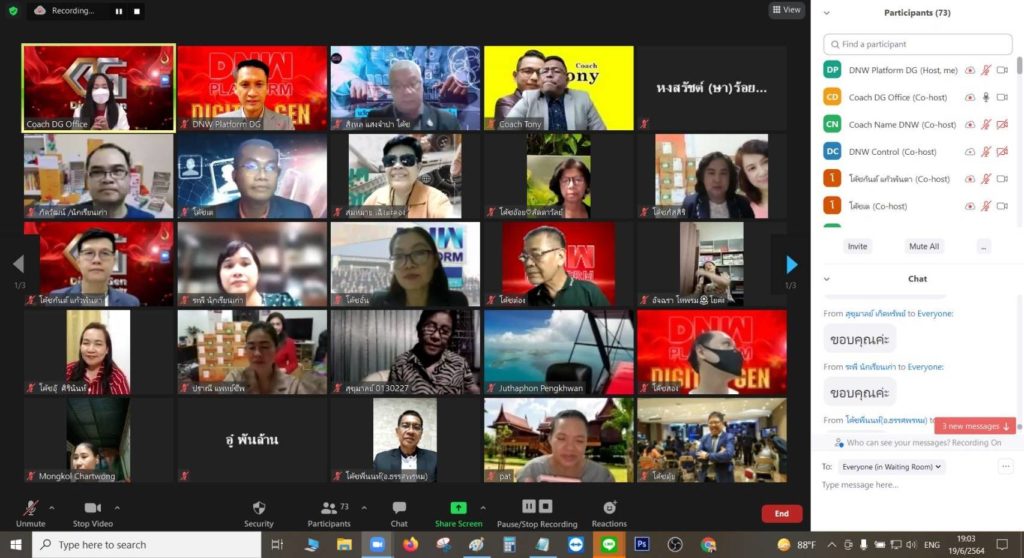
Task: Click recording cloud icon for DNW Control
Action: 970,152
